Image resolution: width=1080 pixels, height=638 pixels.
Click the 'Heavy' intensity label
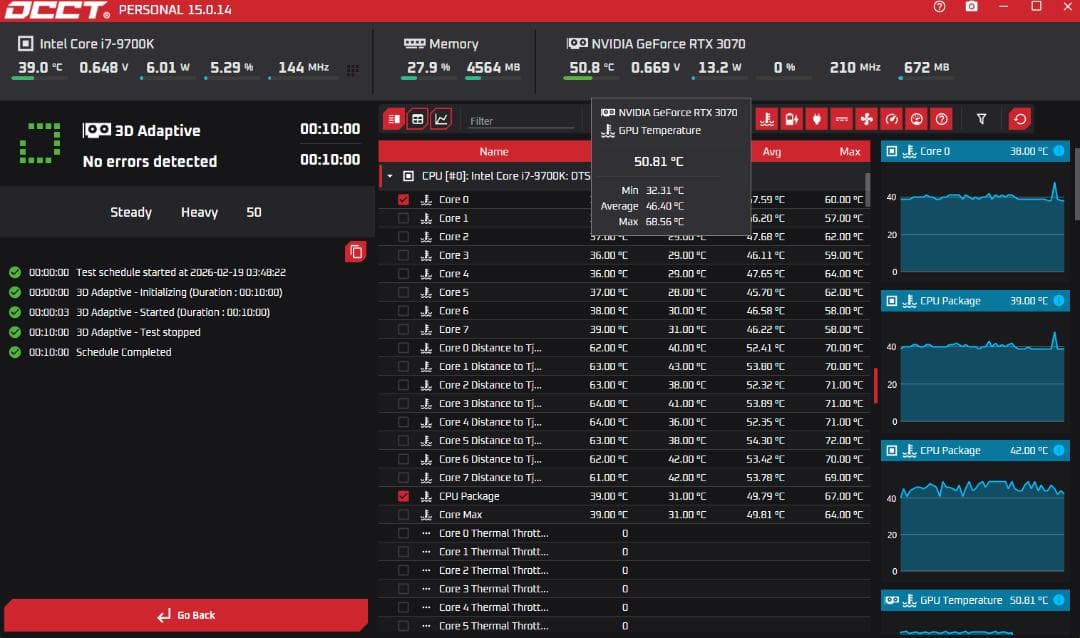199,212
